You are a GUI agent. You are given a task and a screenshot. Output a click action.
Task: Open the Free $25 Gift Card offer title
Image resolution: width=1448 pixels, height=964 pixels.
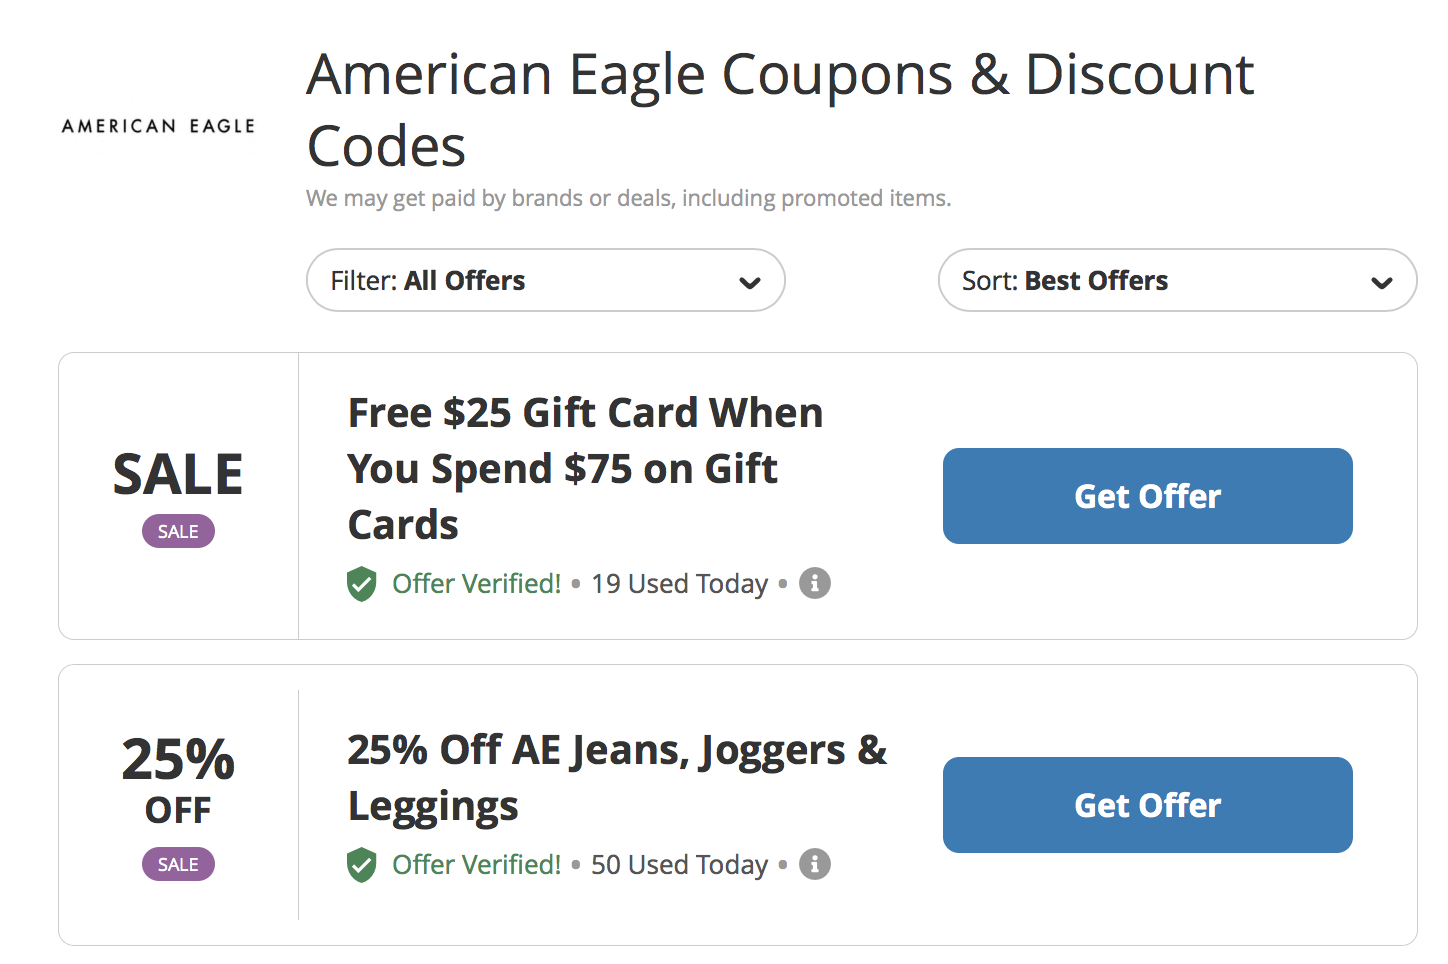point(585,468)
